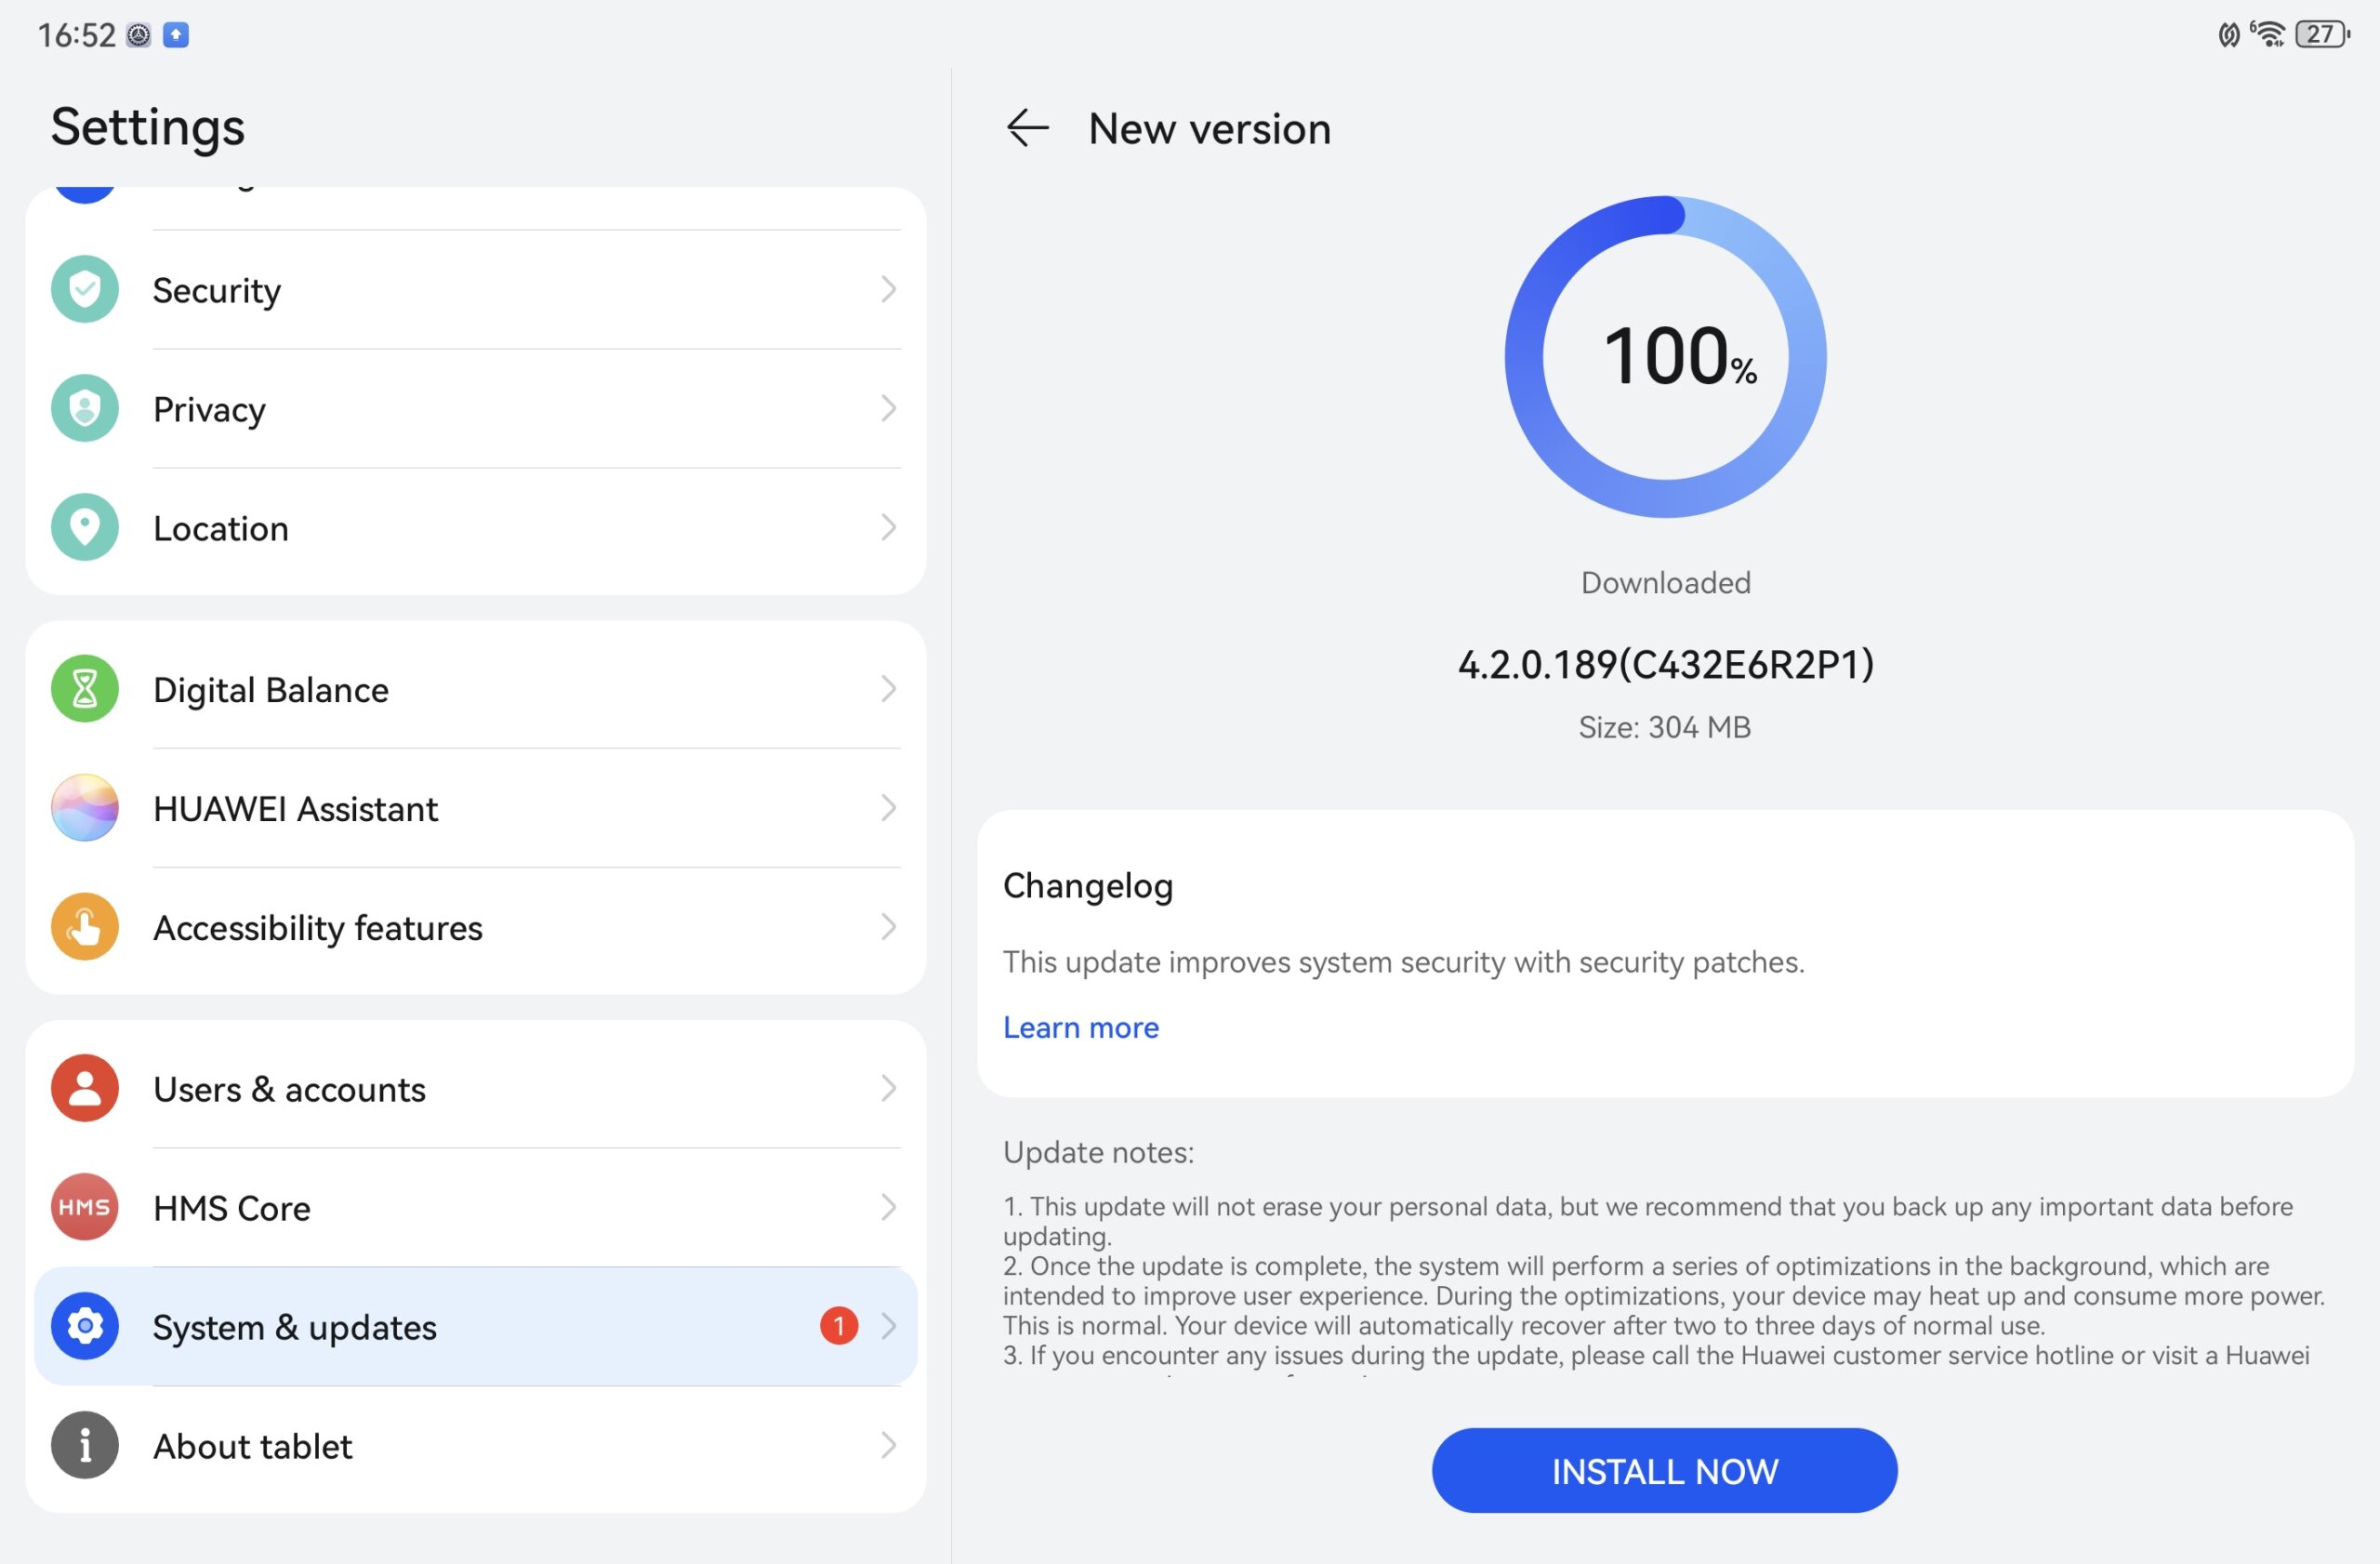Tap the Changelog heading

pyautogui.click(x=1088, y=886)
